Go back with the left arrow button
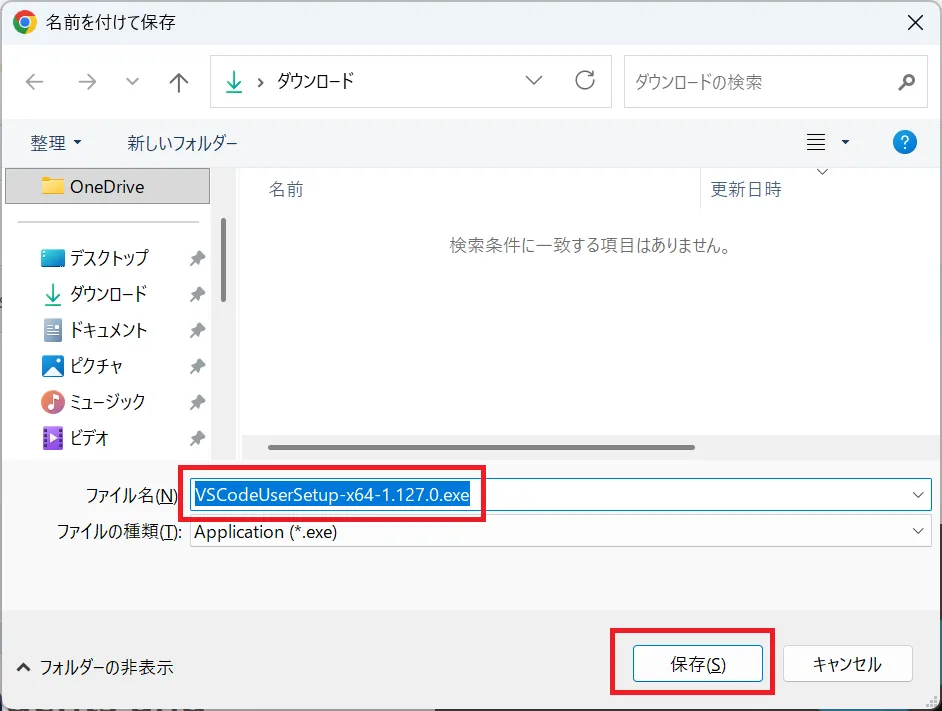 [x=35, y=82]
